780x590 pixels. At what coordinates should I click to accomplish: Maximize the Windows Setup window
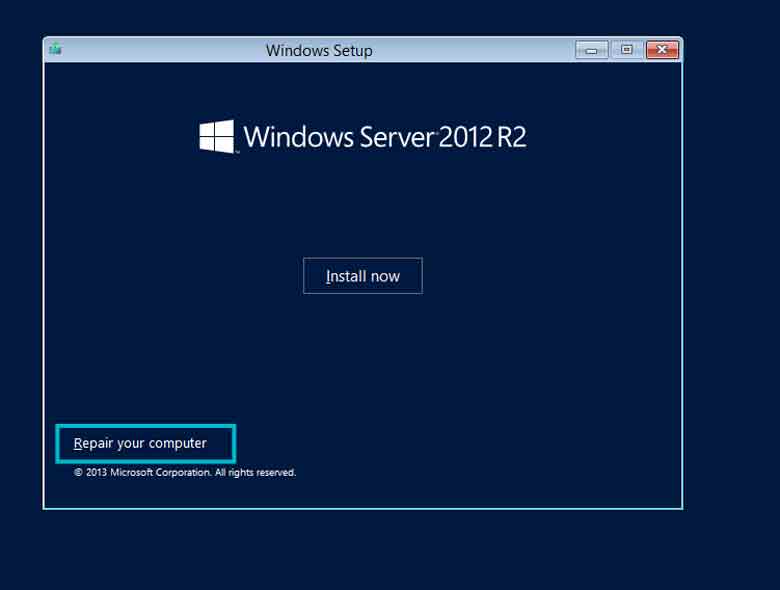click(x=626, y=50)
